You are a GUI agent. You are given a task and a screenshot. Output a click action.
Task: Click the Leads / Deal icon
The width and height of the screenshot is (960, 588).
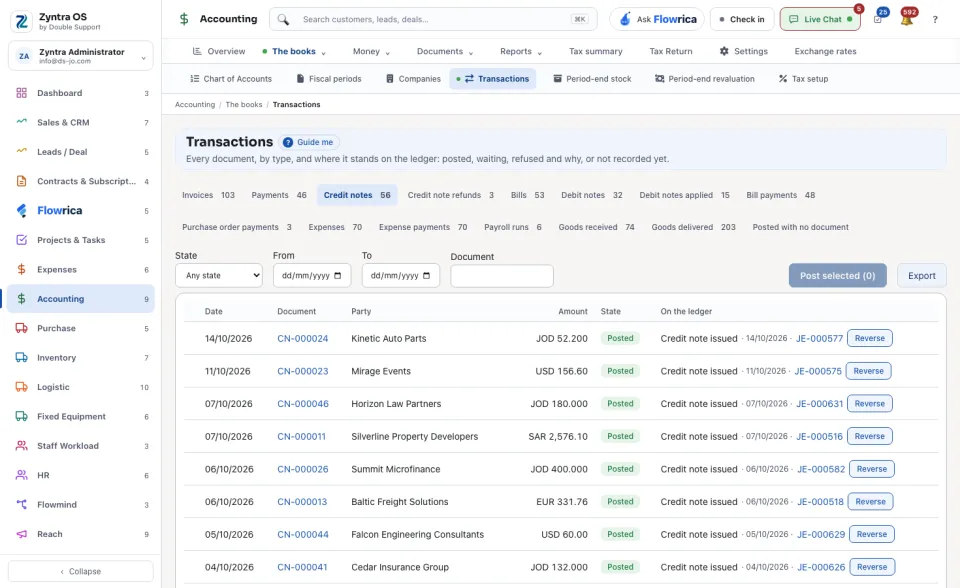pyautogui.click(x=21, y=152)
